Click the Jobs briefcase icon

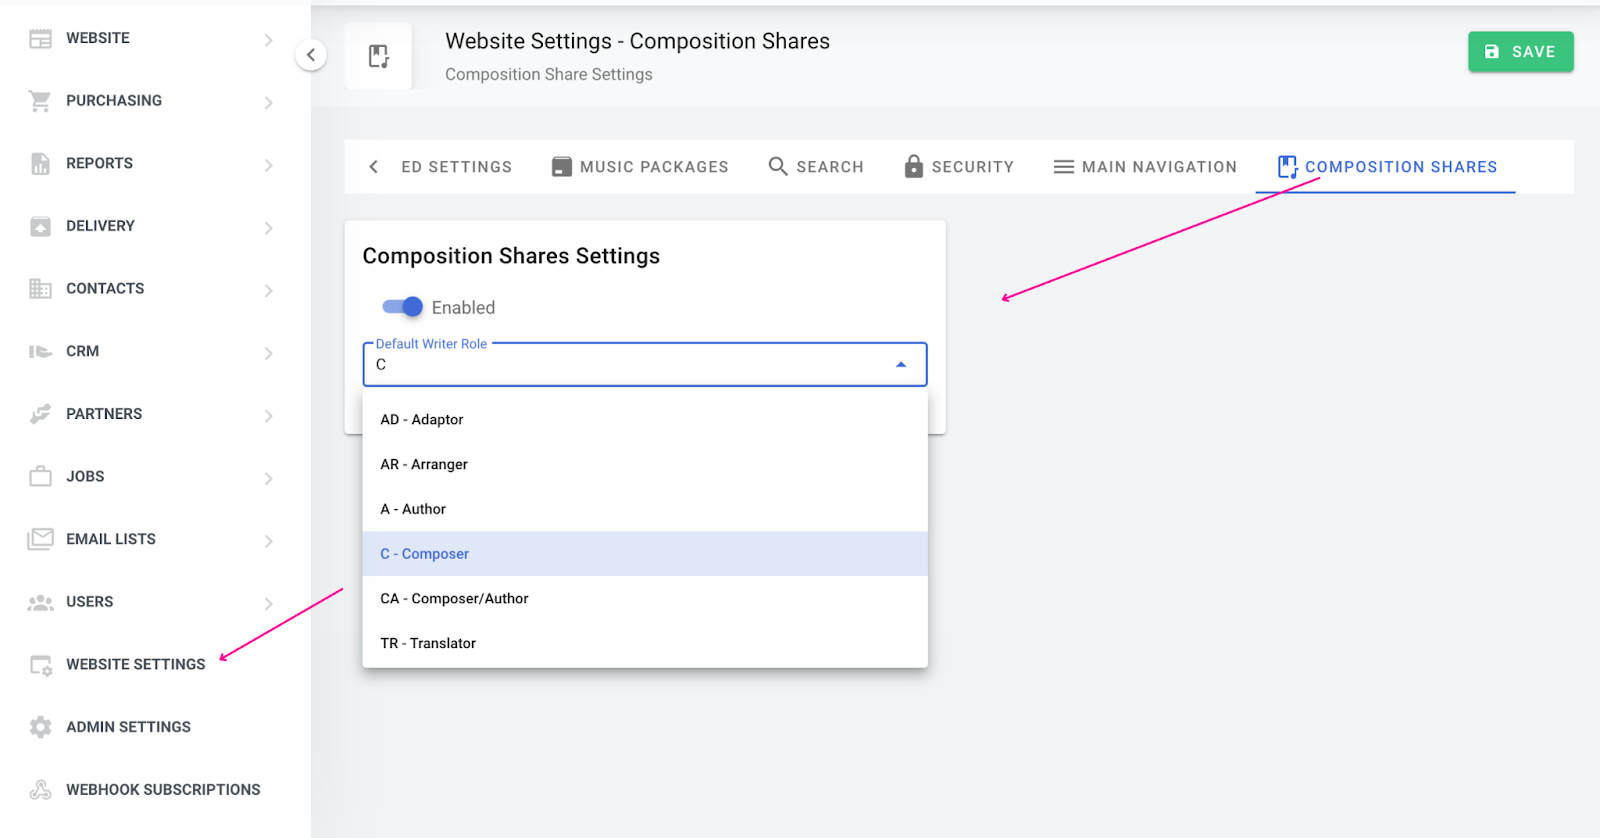coord(40,477)
